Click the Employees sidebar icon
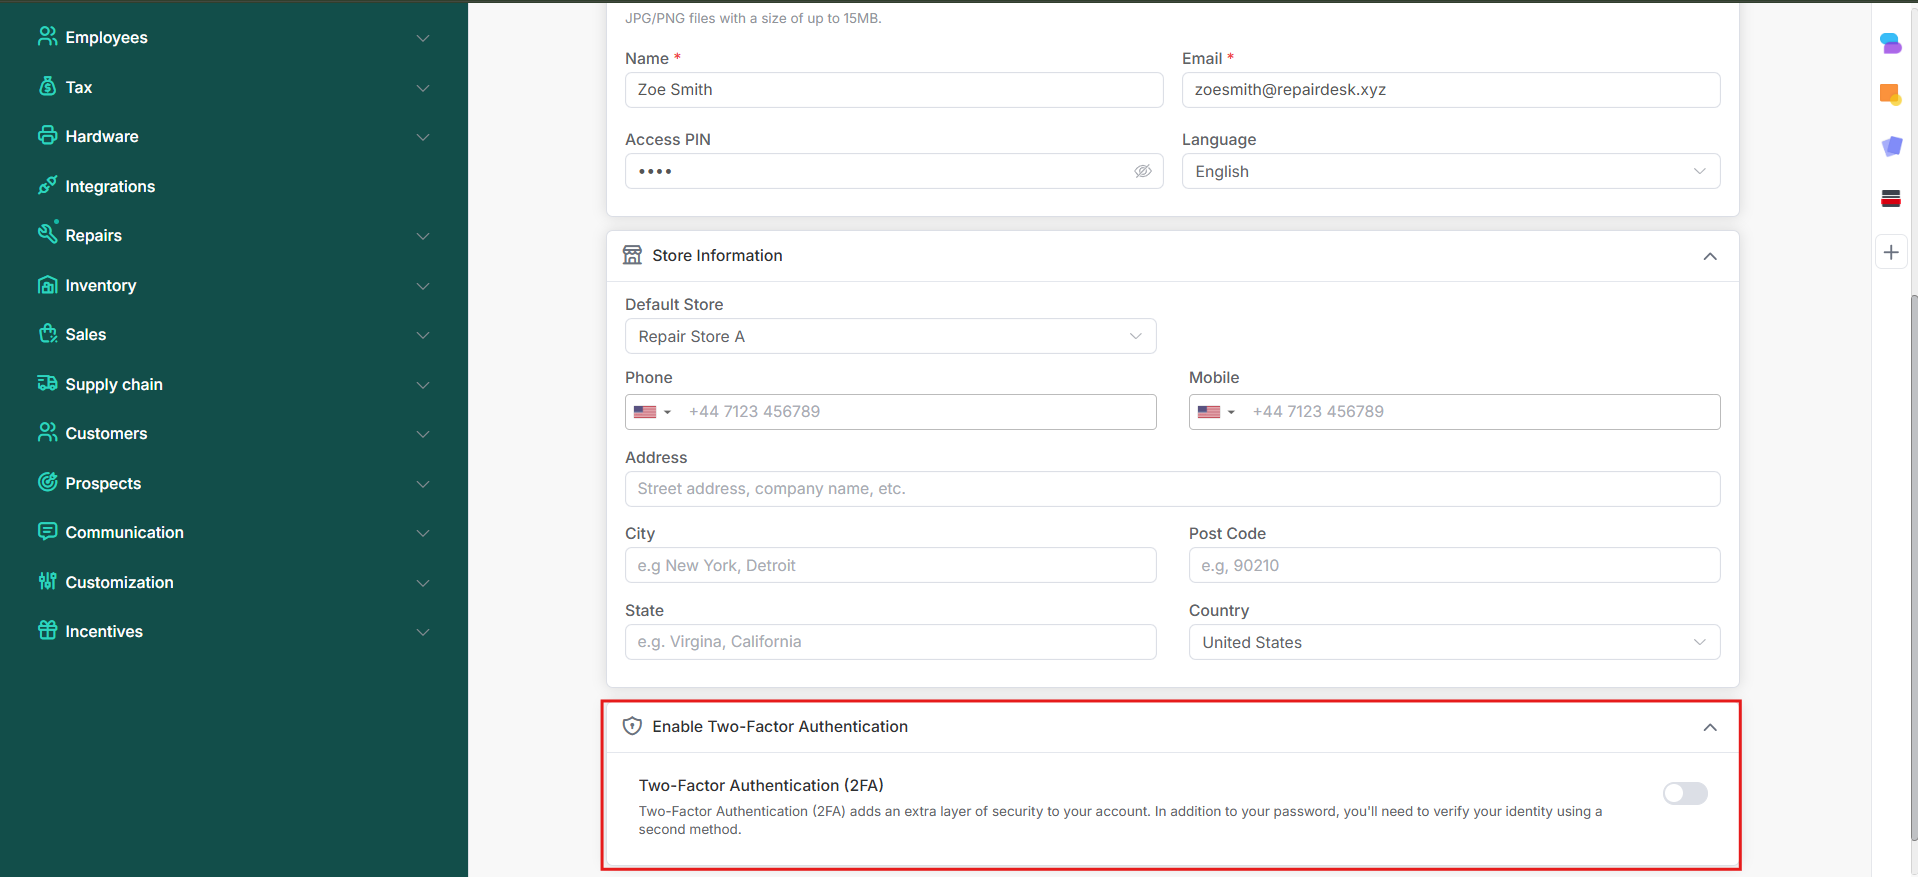This screenshot has height=877, width=1918. (47, 37)
